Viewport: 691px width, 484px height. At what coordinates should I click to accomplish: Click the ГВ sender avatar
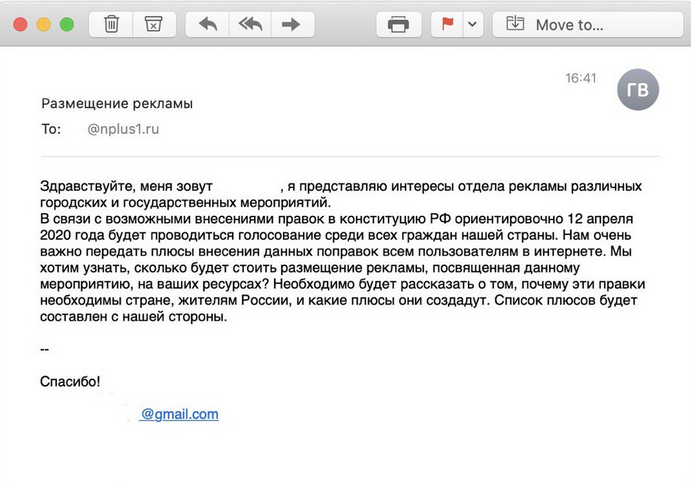(x=637, y=91)
